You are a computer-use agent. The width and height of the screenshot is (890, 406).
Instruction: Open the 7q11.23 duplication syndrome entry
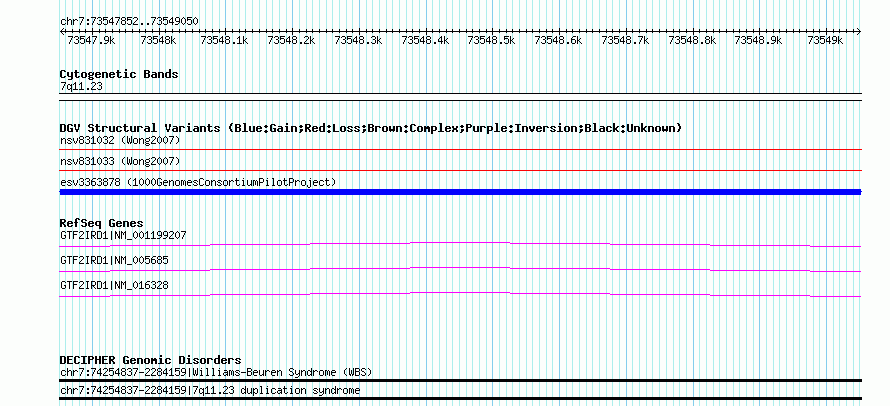coord(210,391)
